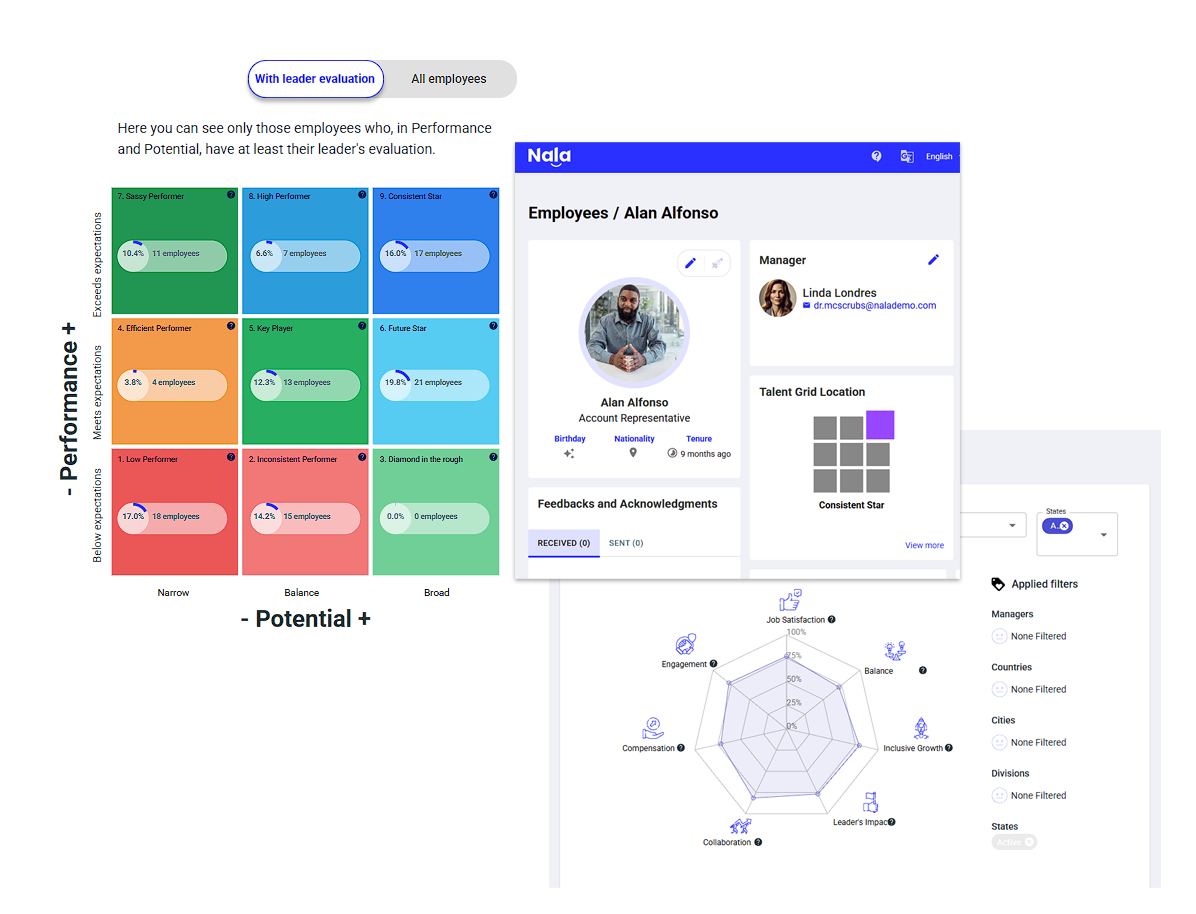Click the help icon in Nala header
Image resolution: width=1196 pixels, height=914 pixels.
click(x=876, y=156)
